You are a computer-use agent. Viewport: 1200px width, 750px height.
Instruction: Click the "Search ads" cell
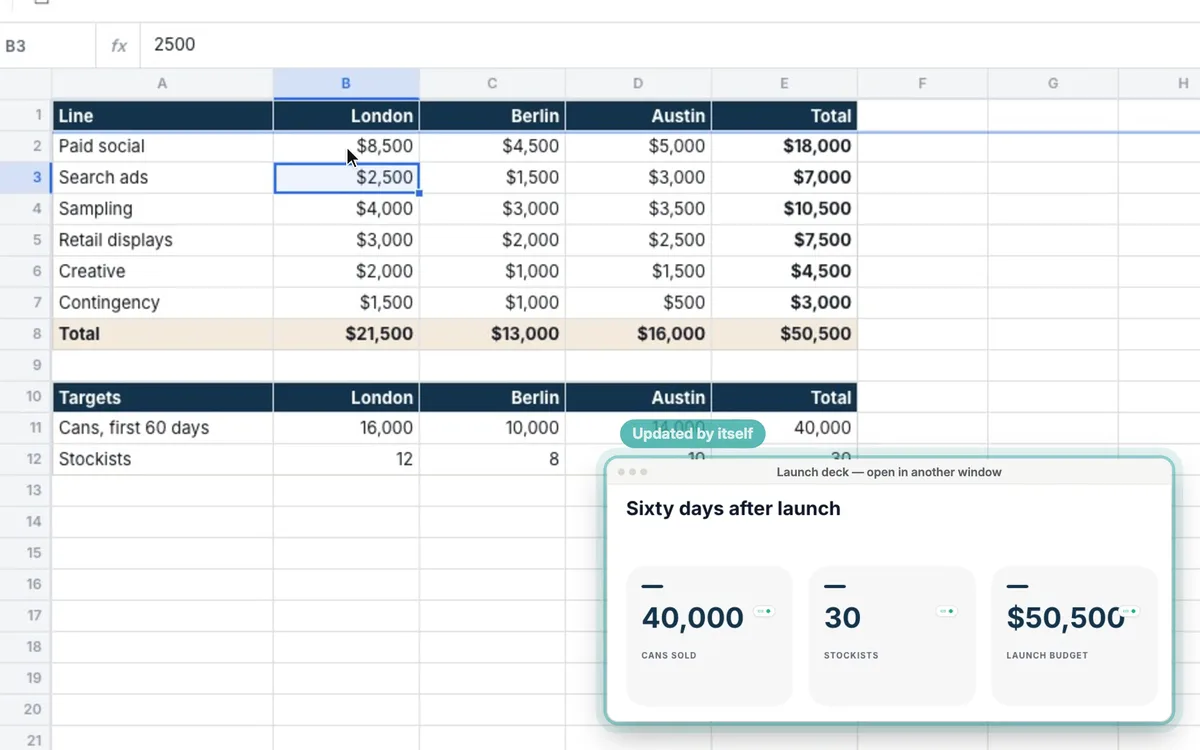click(162, 177)
